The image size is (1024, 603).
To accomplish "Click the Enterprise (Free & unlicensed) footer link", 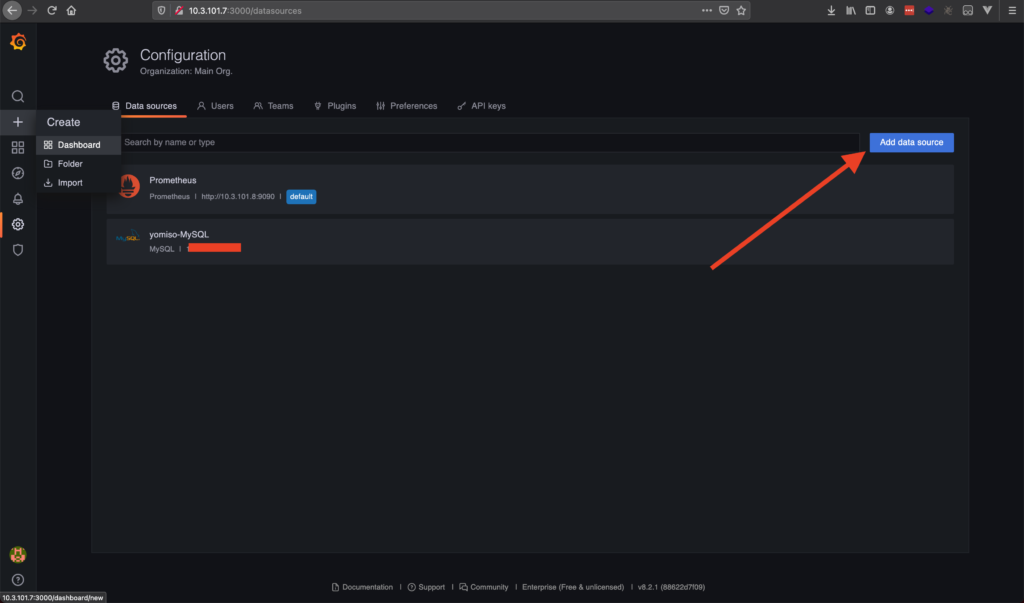I will [x=573, y=587].
